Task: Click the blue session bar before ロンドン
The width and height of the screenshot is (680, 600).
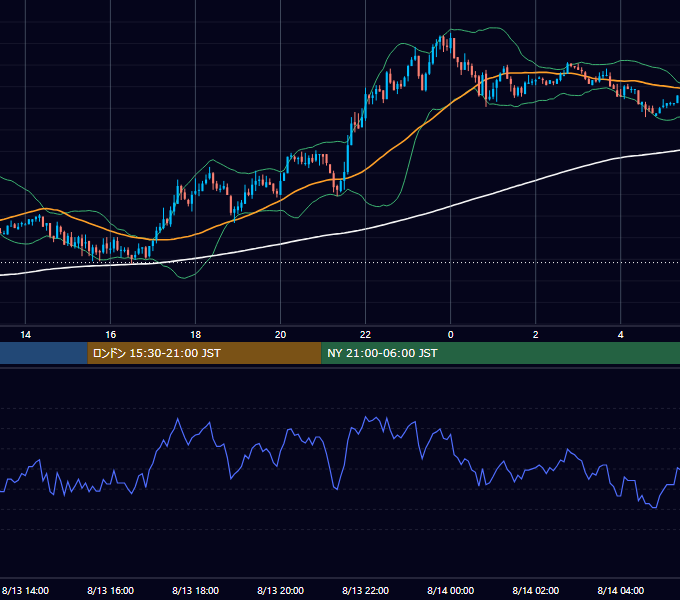Action: 43,353
